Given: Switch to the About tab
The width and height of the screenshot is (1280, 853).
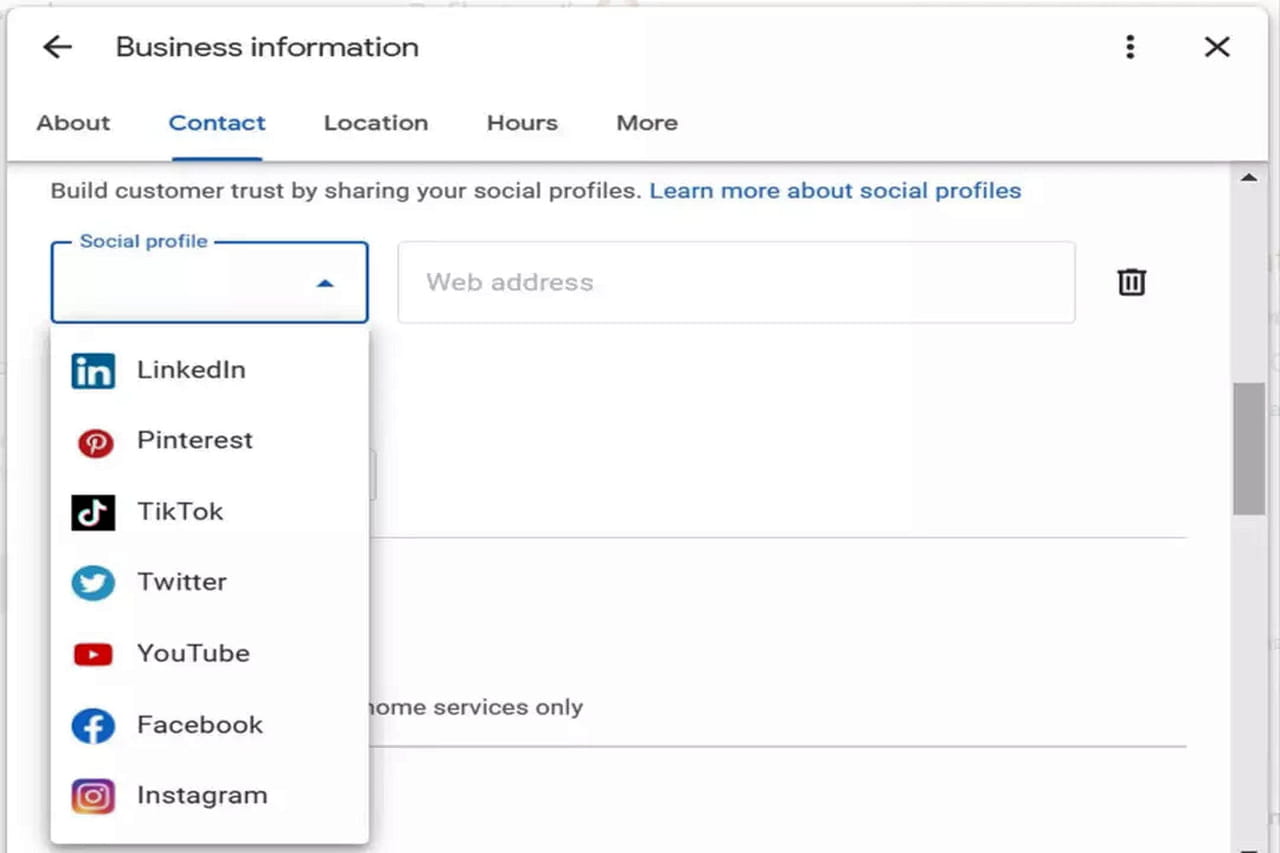Looking at the screenshot, I should 73,123.
